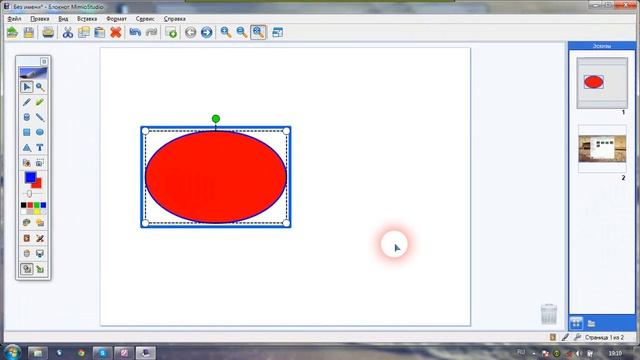Open the Сервис menu
The width and height of the screenshot is (640, 360).
(145, 19)
